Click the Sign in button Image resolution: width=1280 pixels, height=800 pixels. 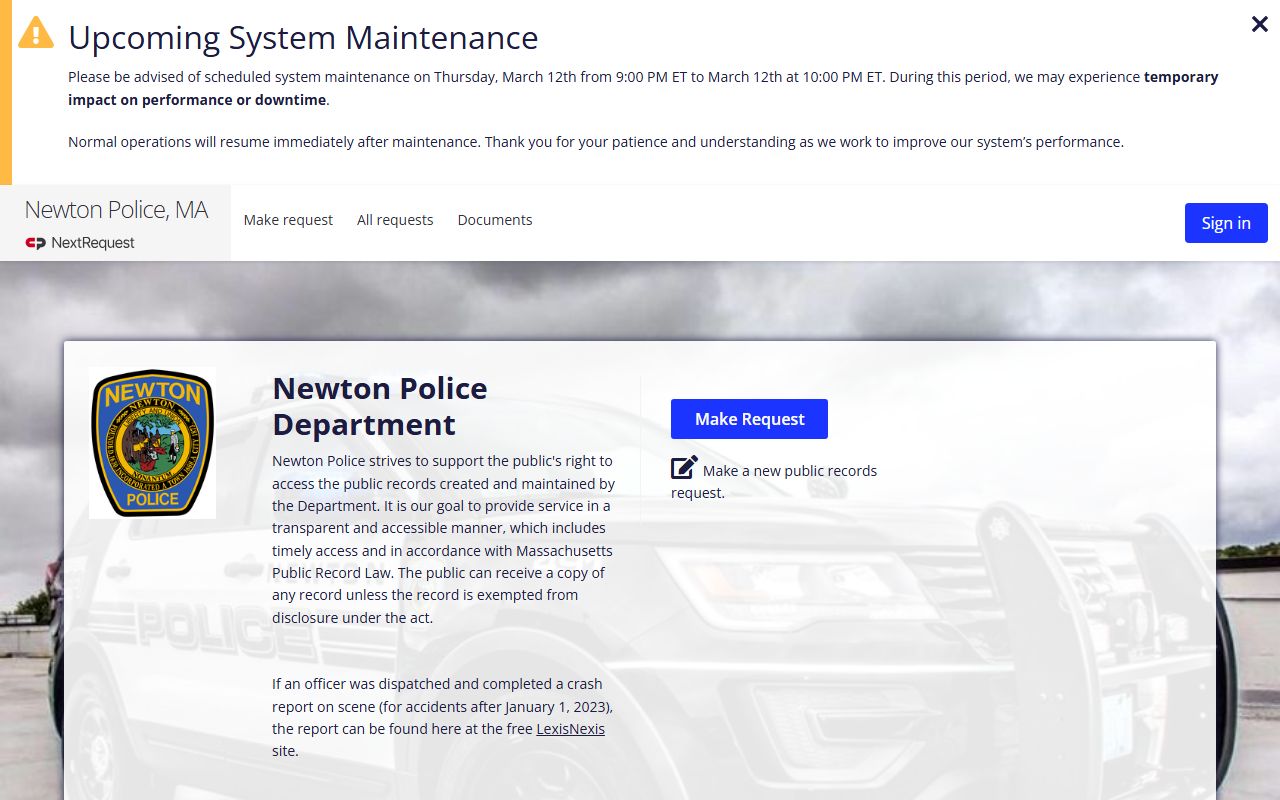1226,223
